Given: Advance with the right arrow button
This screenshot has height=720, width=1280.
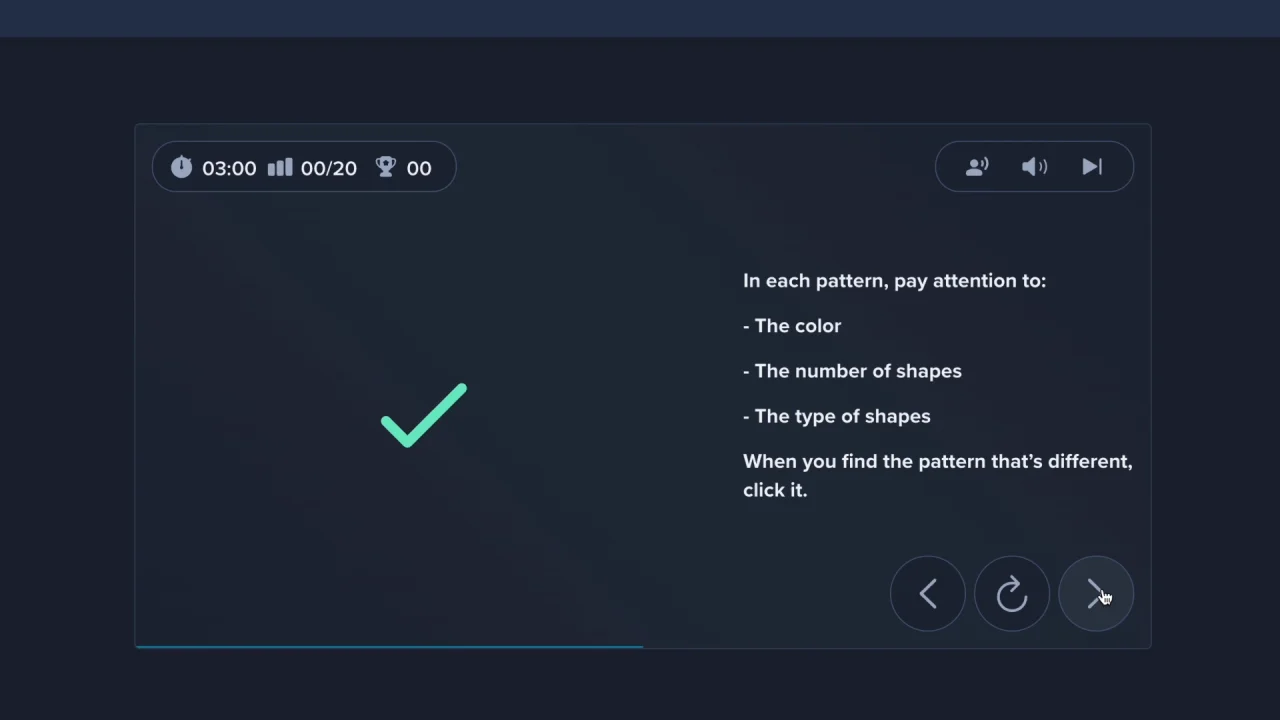Looking at the screenshot, I should click(1096, 594).
